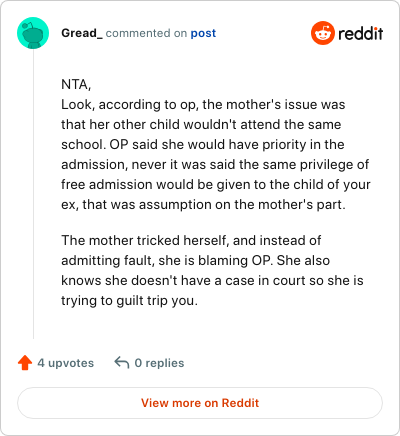The width and height of the screenshot is (400, 436).
Task: Click the Gread_ user avatar
Action: [x=33, y=33]
